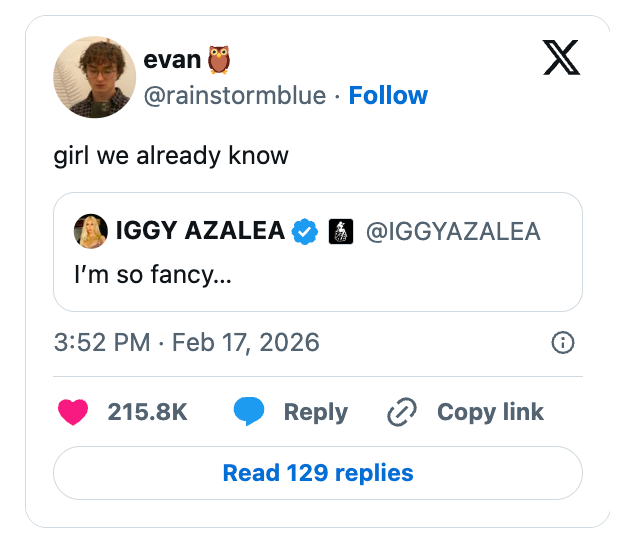Image resolution: width=634 pixels, height=546 pixels.
Task: Open the @rainstormblue handle link
Action: pos(235,96)
